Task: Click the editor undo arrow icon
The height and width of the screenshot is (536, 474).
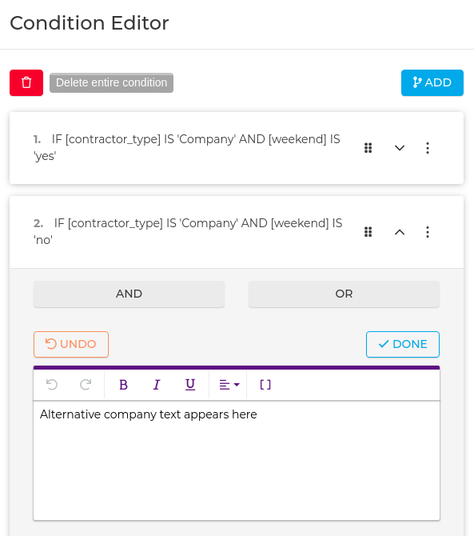Action: (52, 385)
